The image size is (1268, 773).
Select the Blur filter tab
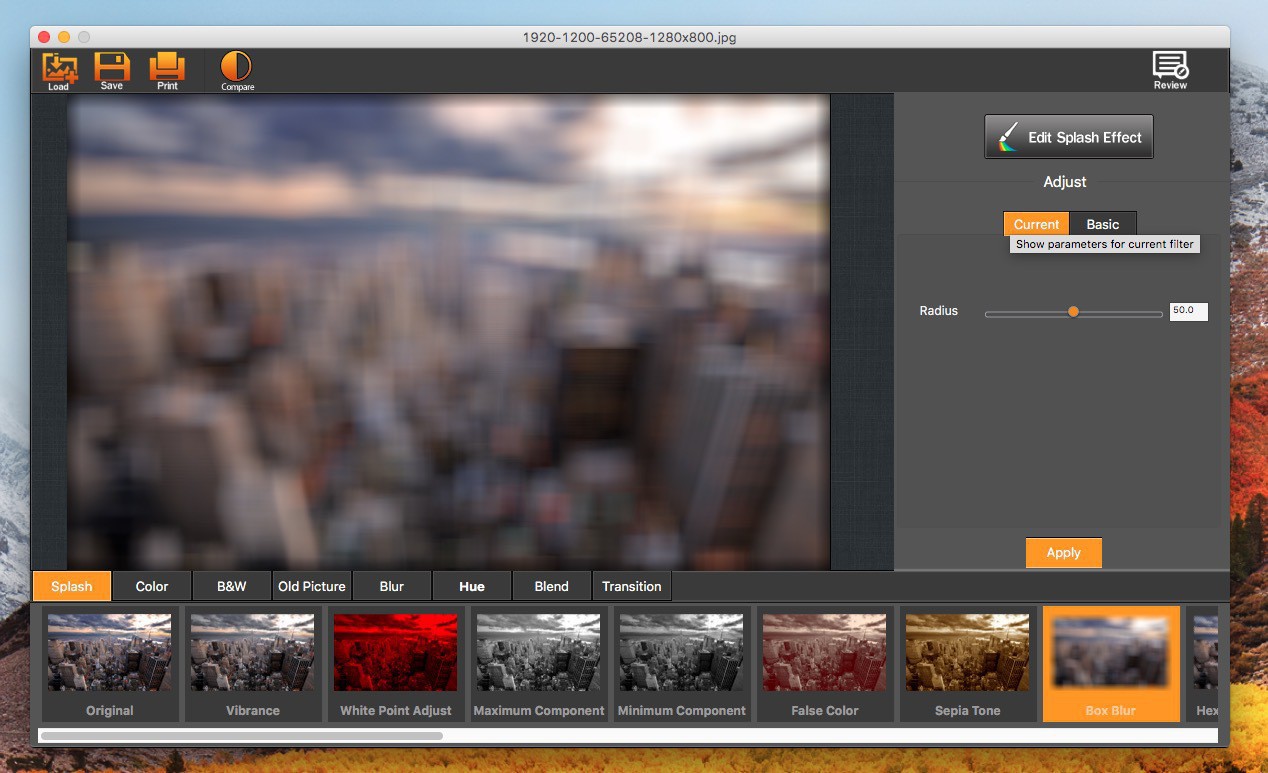[x=392, y=586]
